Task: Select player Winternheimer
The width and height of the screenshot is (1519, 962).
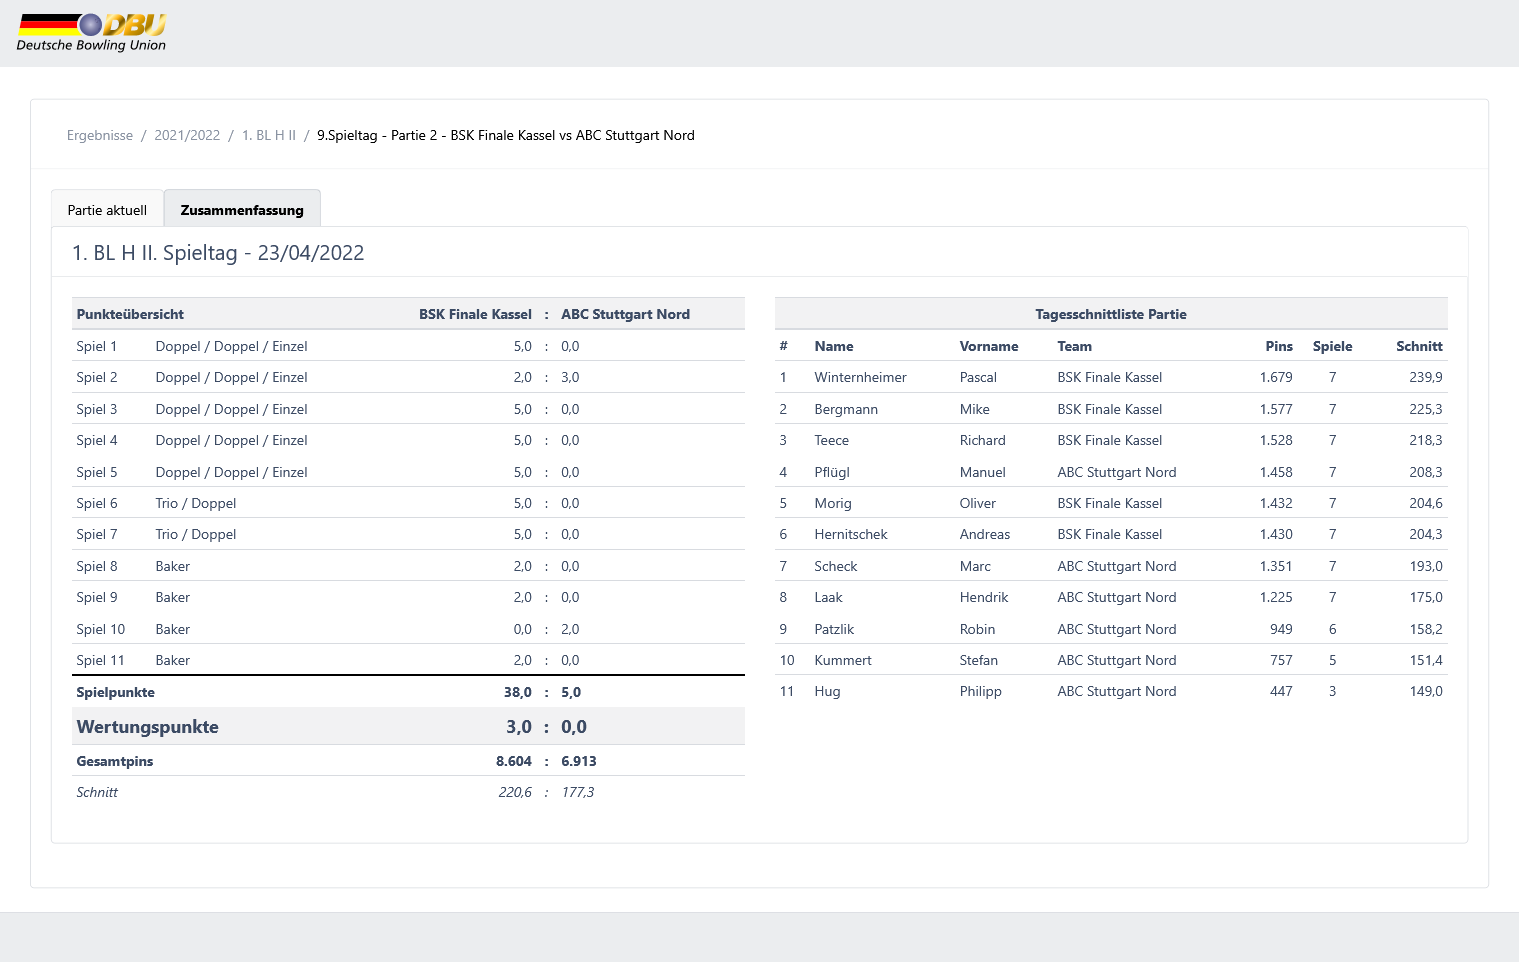Action: point(860,377)
